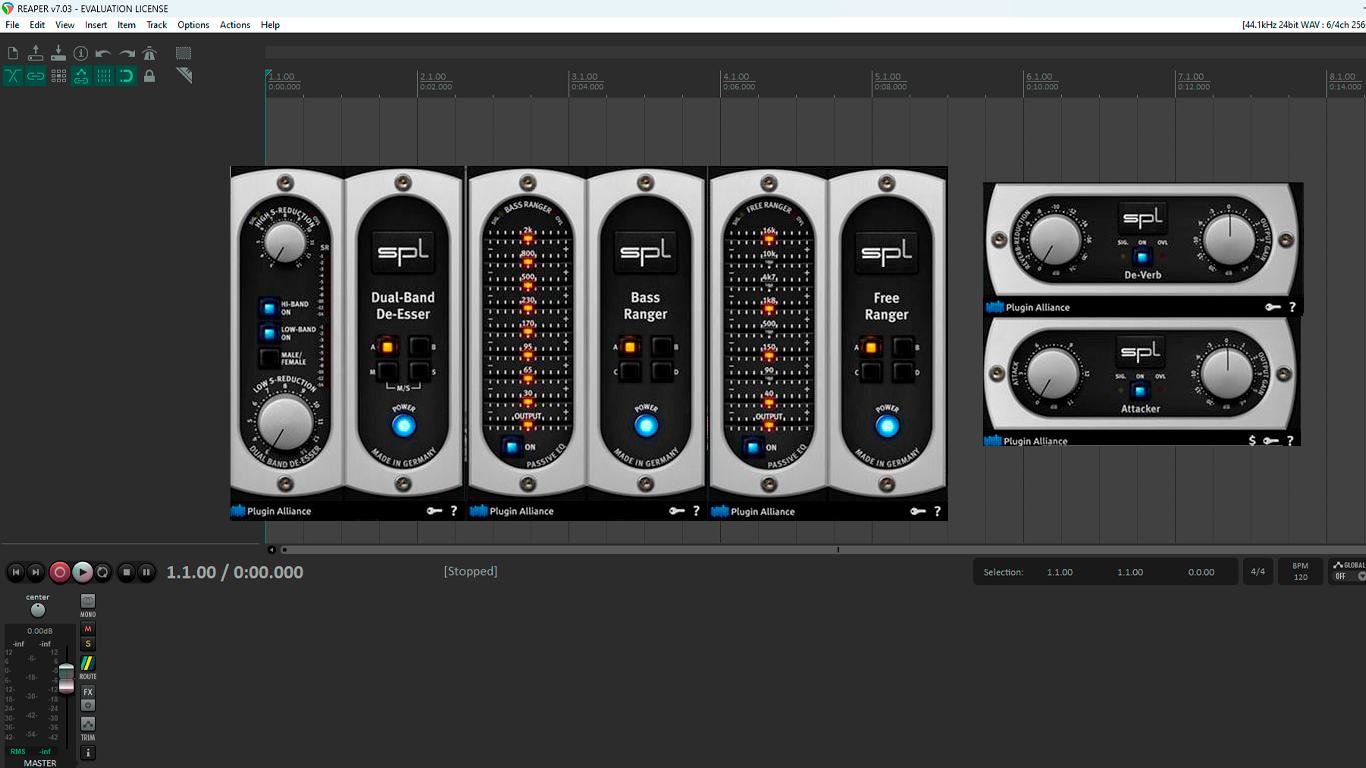This screenshot has height=768, width=1366.
Task: Open the Insert menu
Action: (x=96, y=25)
